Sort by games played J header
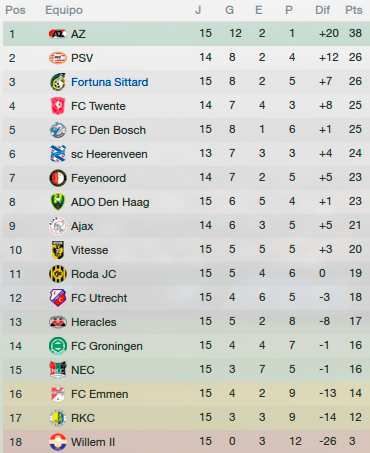This screenshot has width=370, height=453. coord(198,10)
